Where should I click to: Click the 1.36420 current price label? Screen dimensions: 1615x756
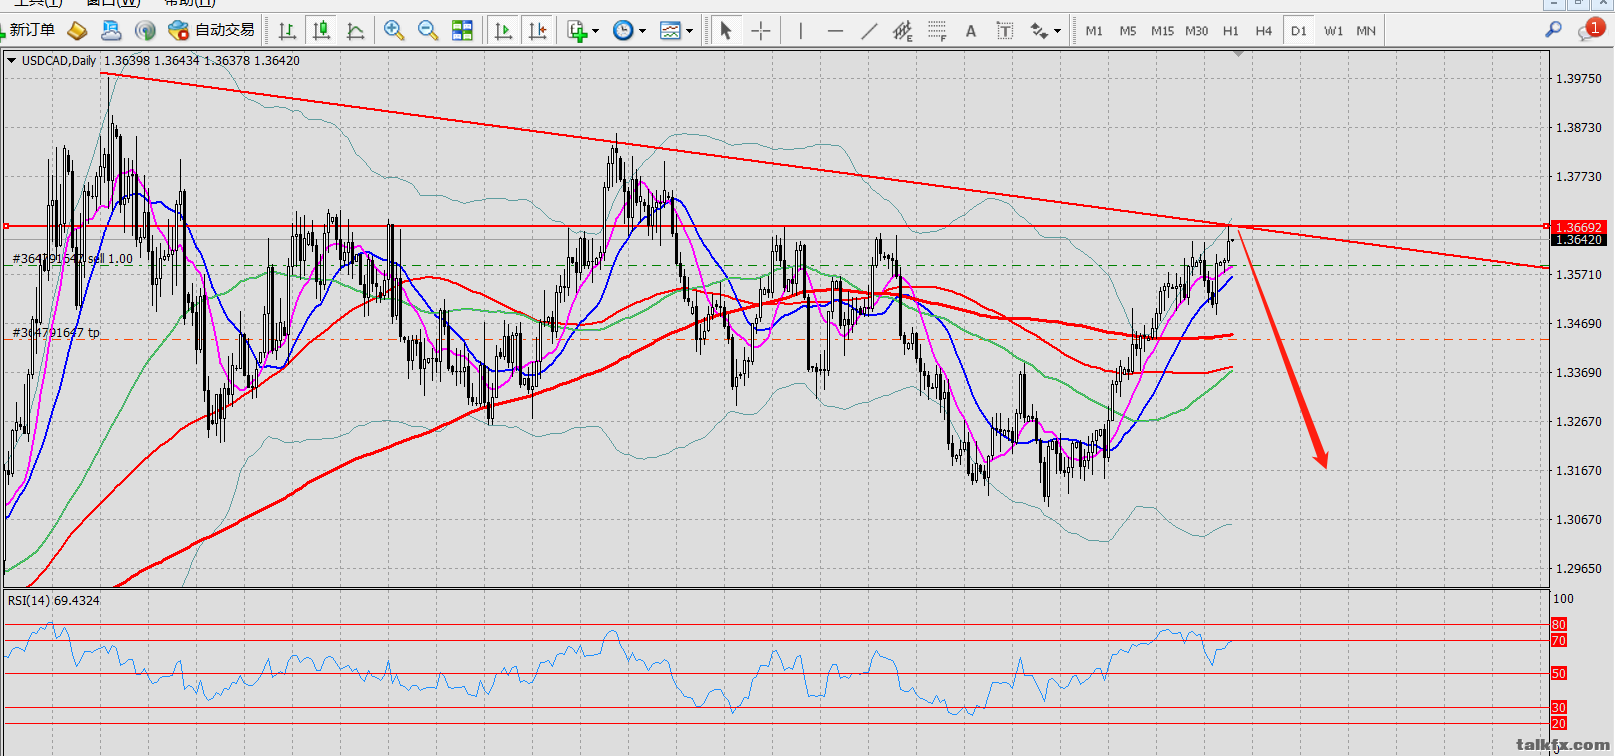pyautogui.click(x=1580, y=239)
